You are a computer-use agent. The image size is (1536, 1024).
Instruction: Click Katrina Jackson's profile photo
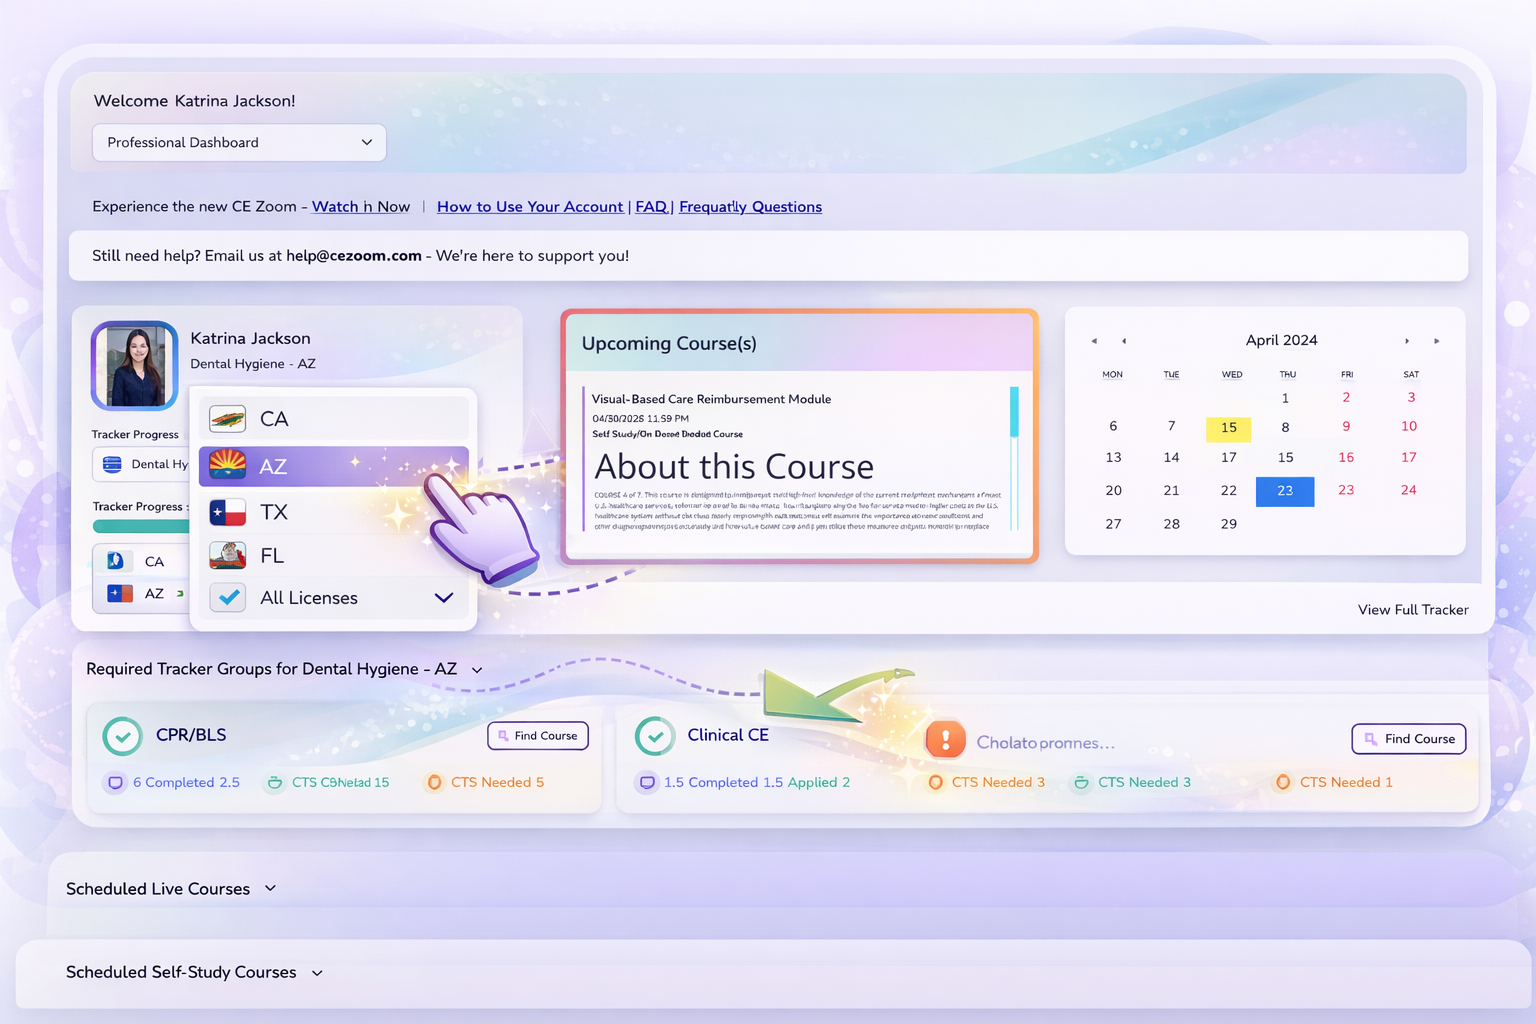click(135, 366)
